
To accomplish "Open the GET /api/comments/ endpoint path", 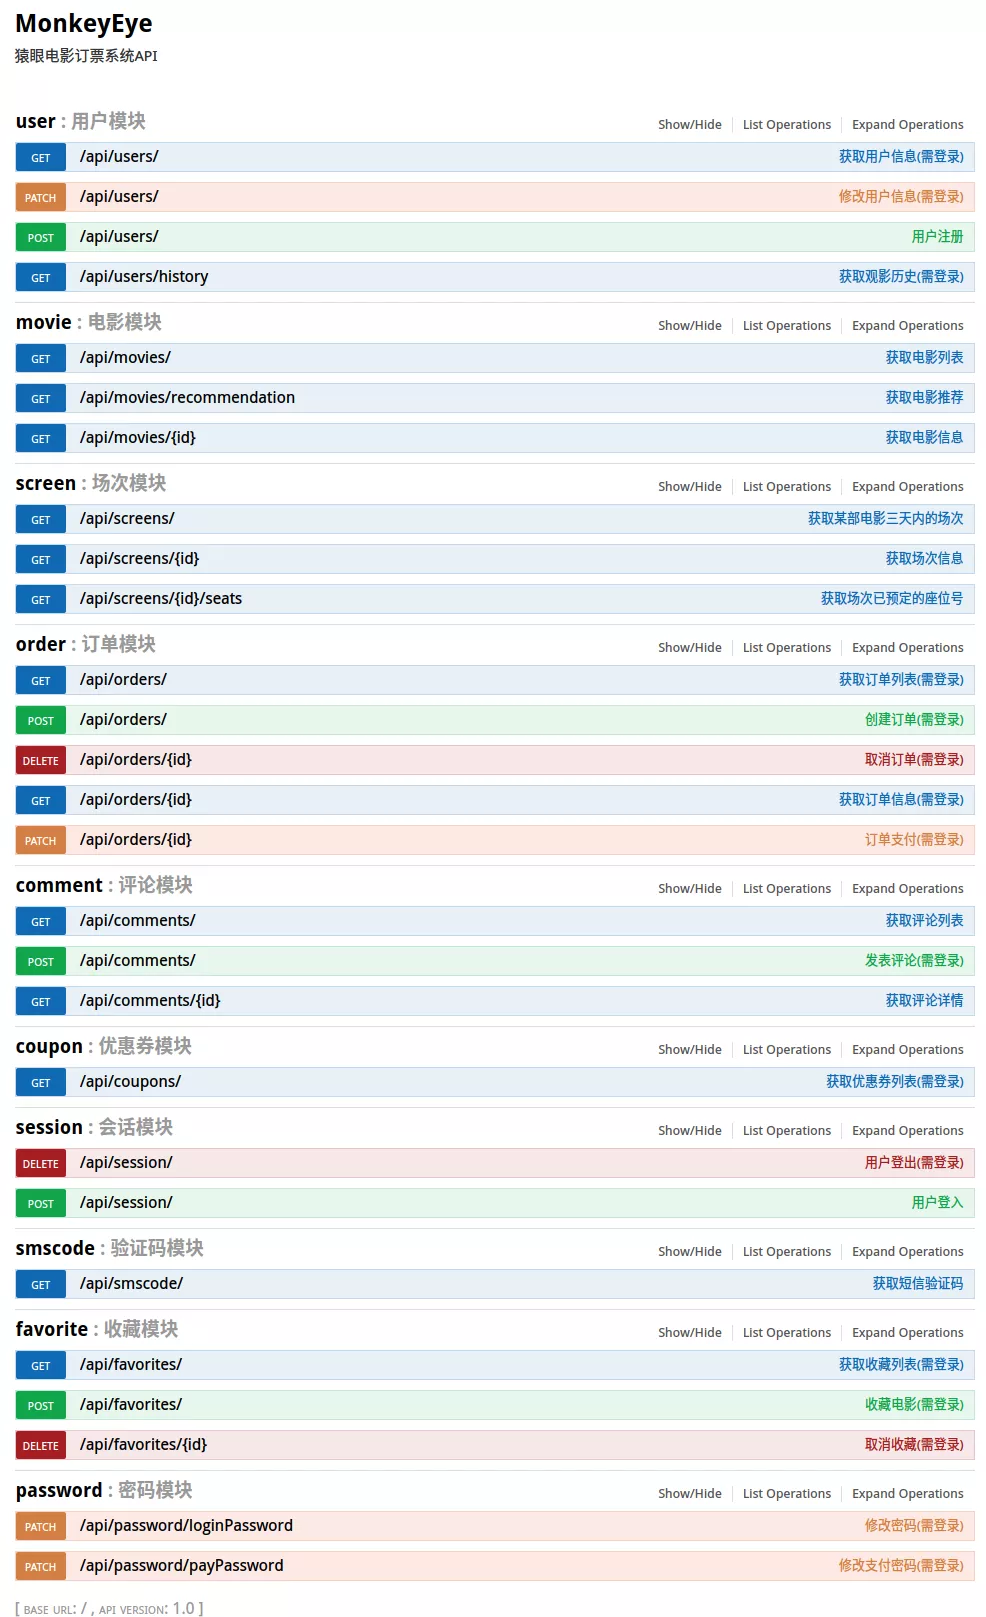I will [x=138, y=921].
